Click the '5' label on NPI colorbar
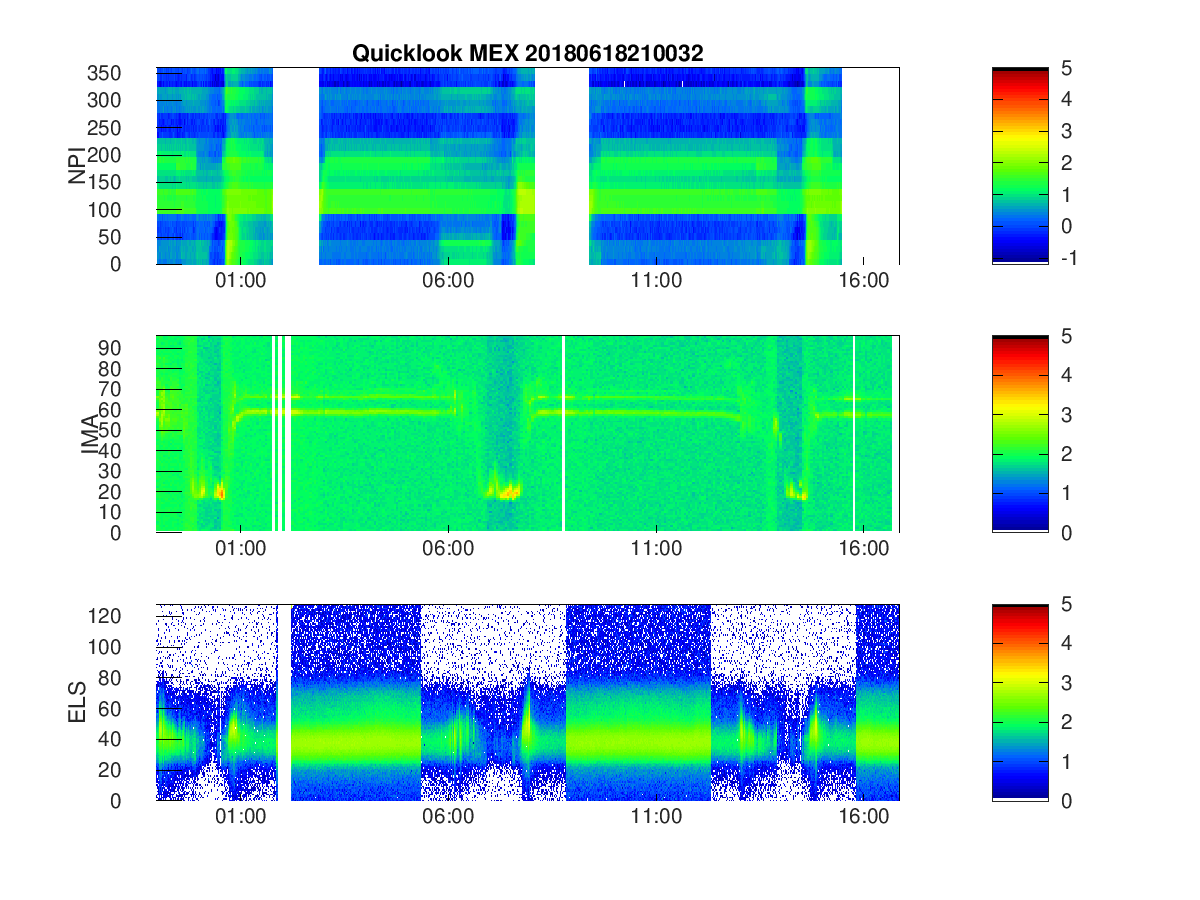1200x900 pixels. pyautogui.click(x=1065, y=68)
